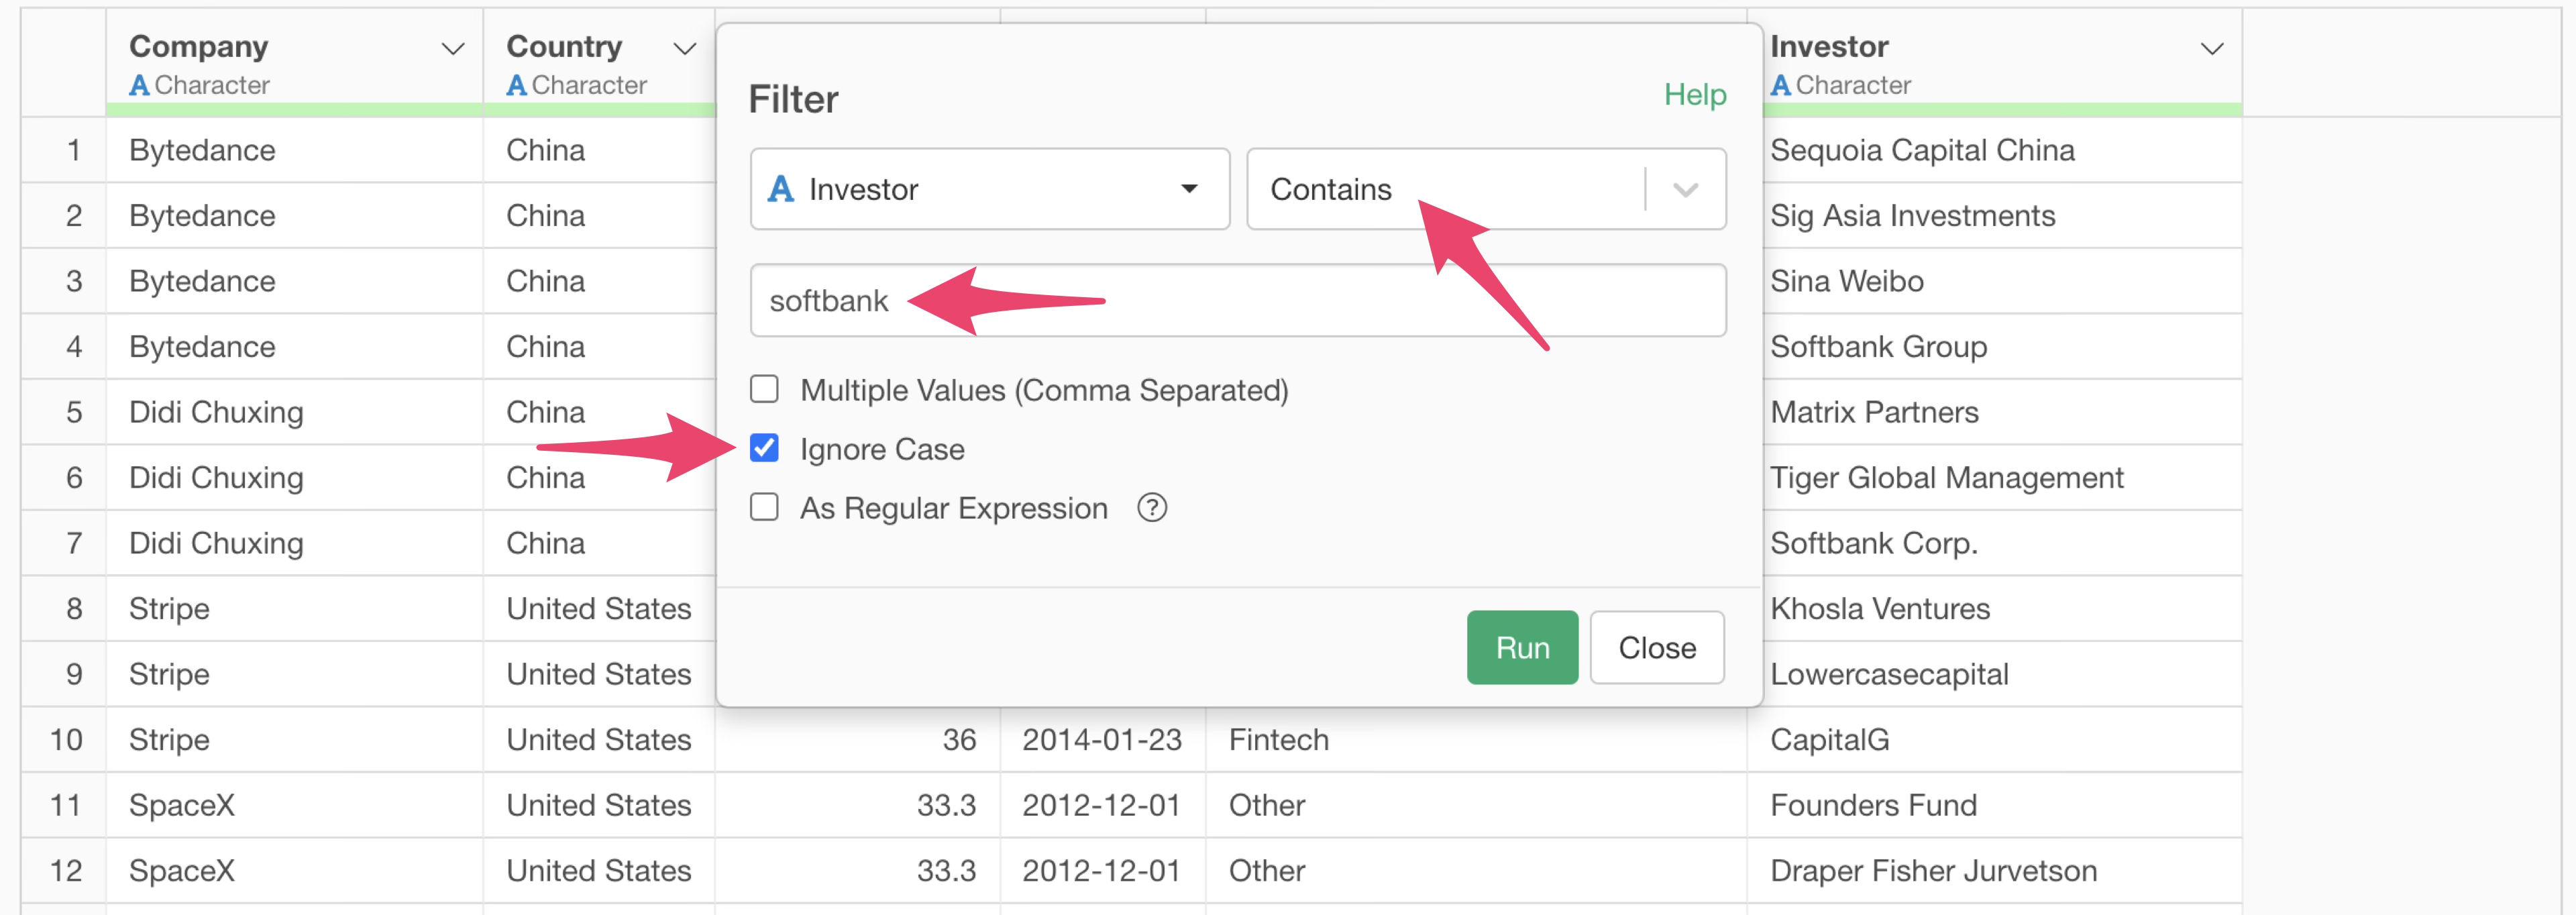Enable As Regular Expression checkbox
The width and height of the screenshot is (2576, 915).
pos(764,507)
